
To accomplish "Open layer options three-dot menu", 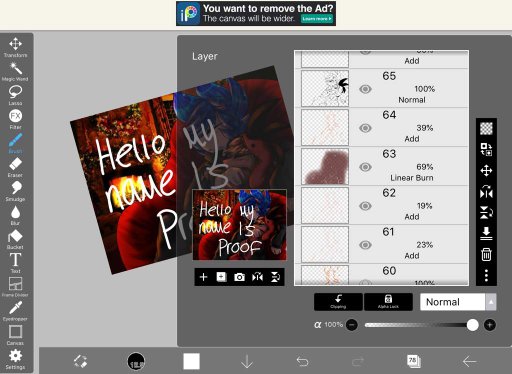I will click(x=486, y=275).
